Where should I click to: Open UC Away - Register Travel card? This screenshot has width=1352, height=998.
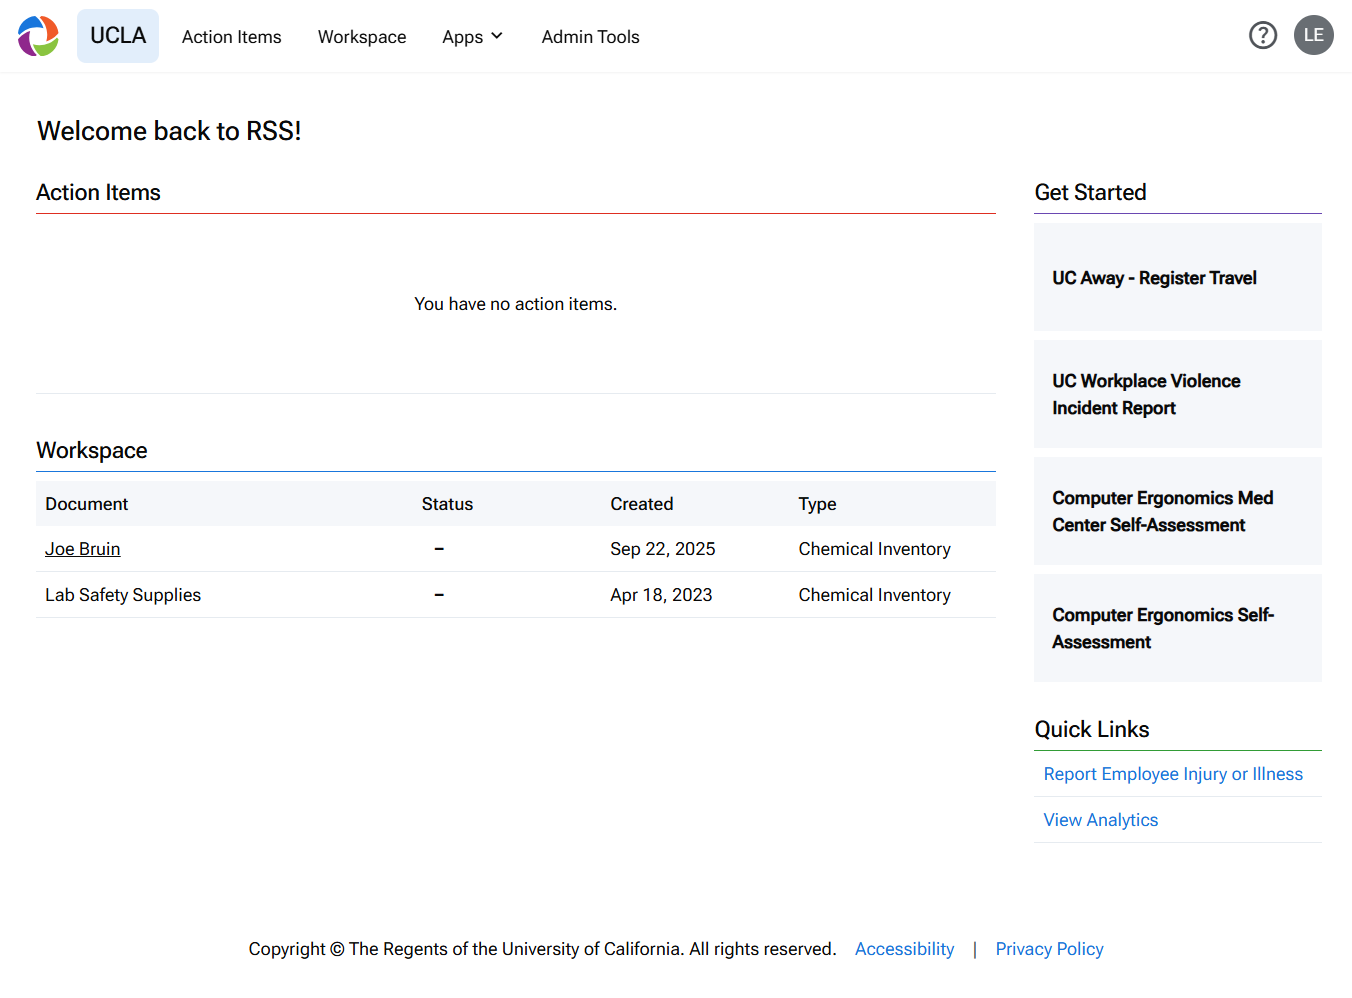click(x=1178, y=277)
